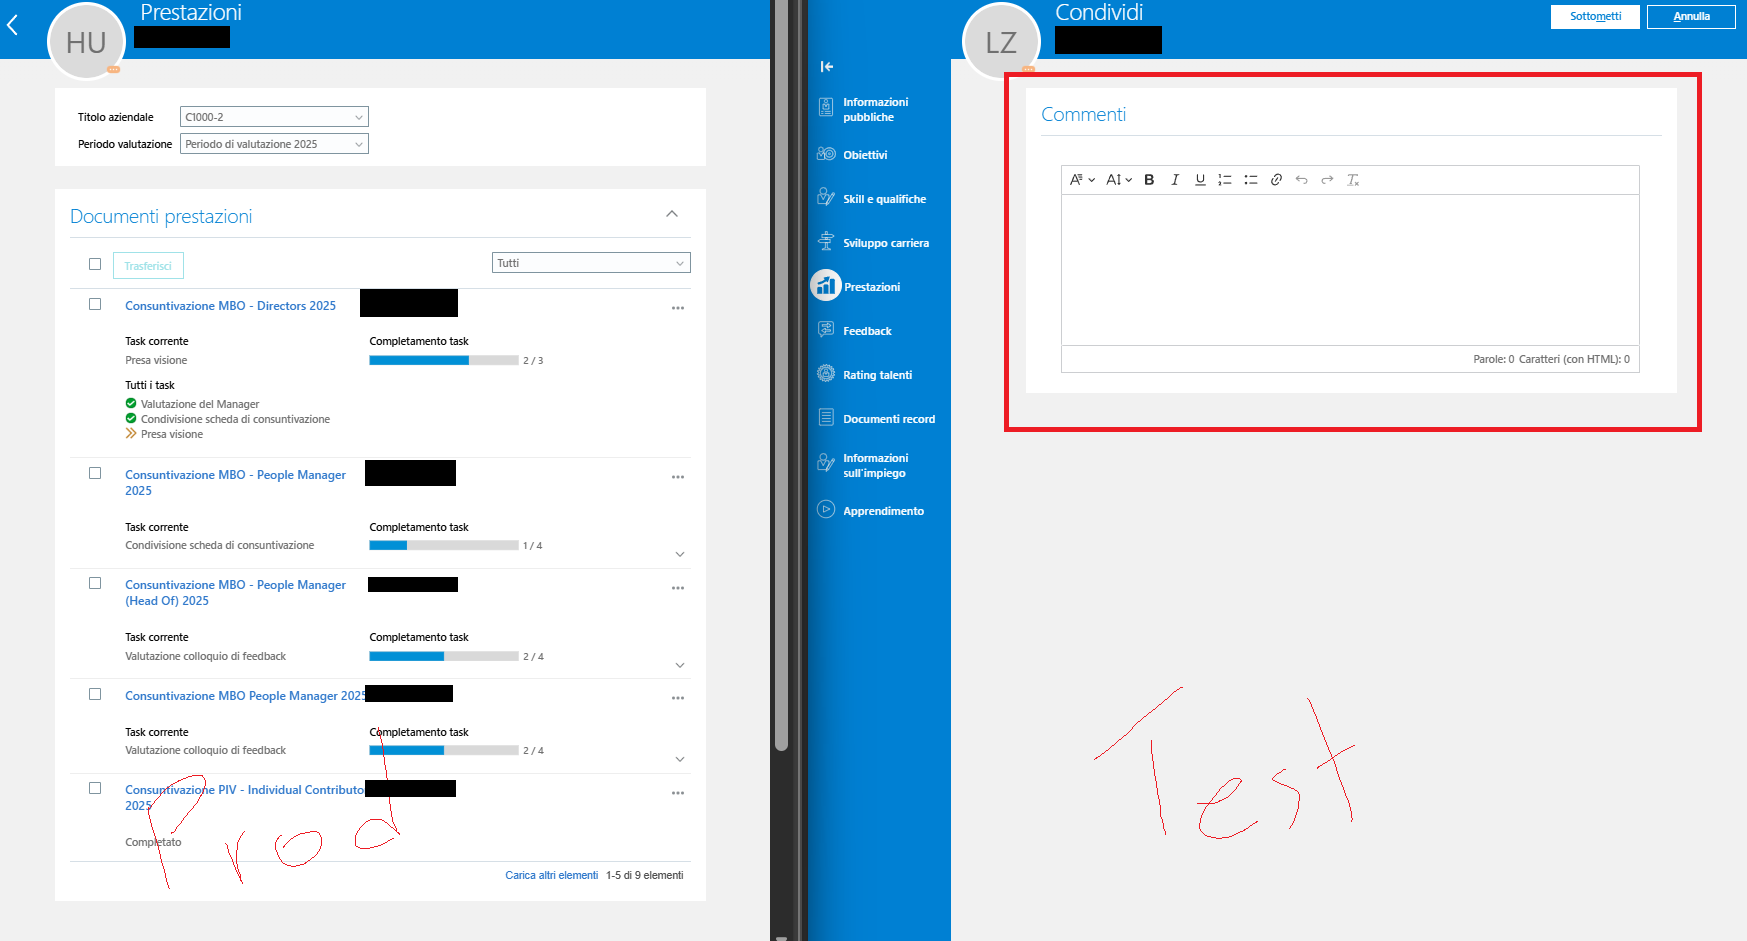The image size is (1747, 941).
Task: Click the Informazioni pubbliche sidebar icon
Action: pos(826,108)
